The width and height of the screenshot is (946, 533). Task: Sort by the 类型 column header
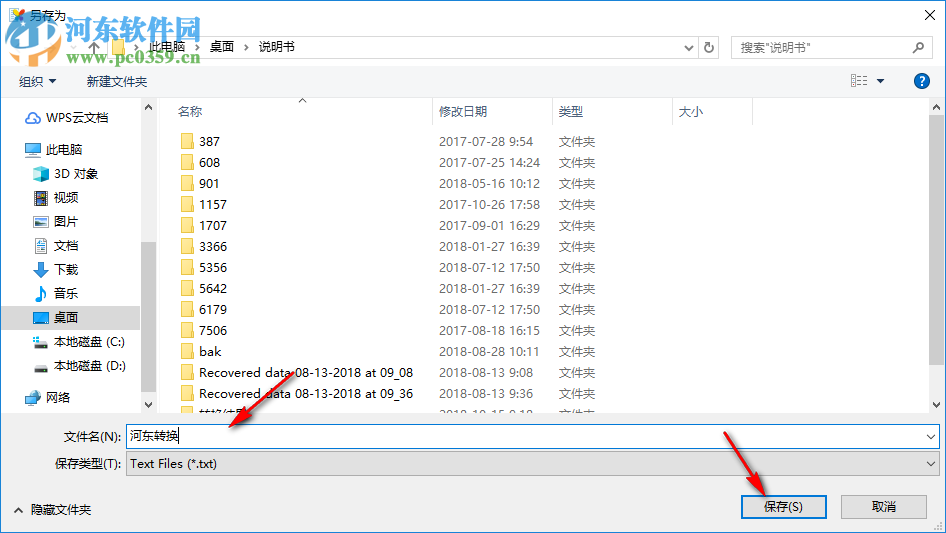pos(570,112)
